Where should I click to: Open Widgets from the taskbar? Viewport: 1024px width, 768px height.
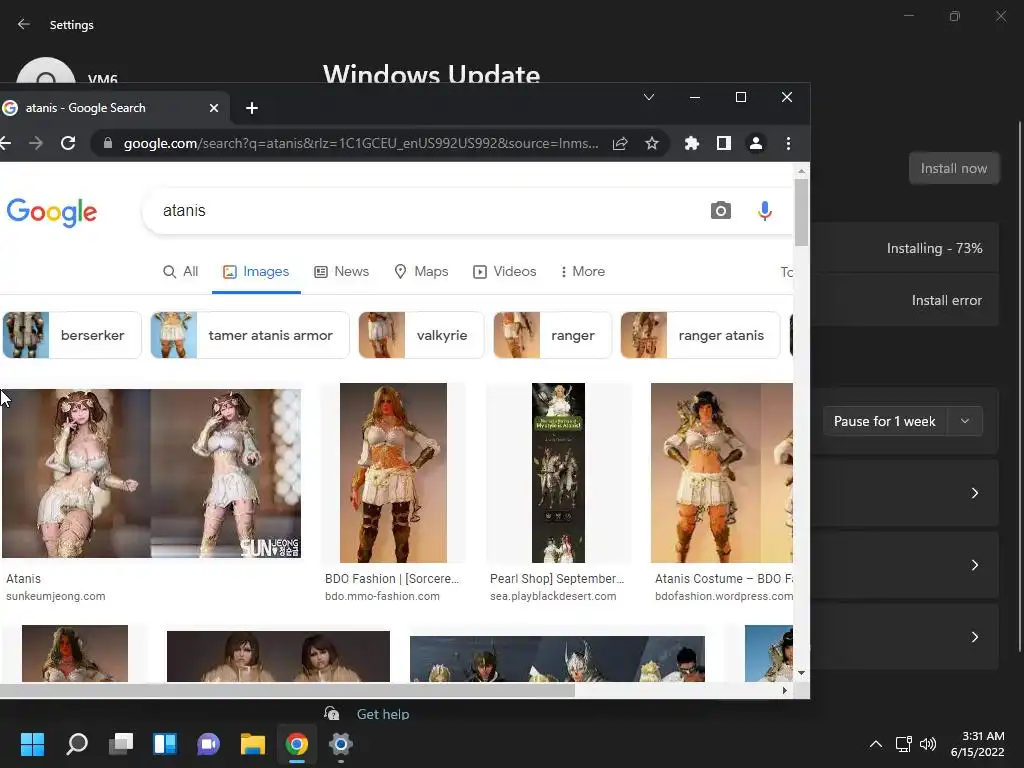(165, 744)
